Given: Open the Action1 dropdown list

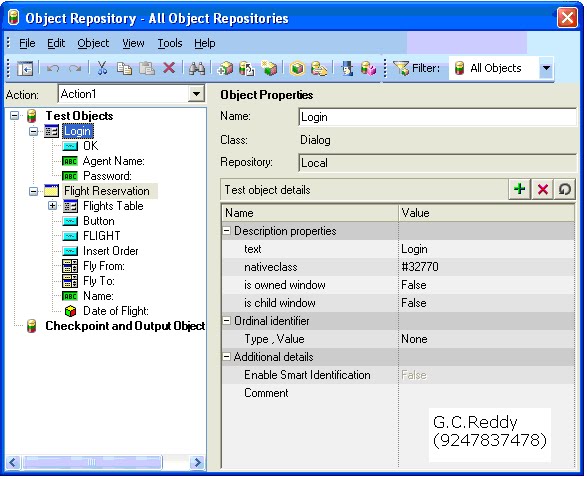Looking at the screenshot, I should point(196,94).
